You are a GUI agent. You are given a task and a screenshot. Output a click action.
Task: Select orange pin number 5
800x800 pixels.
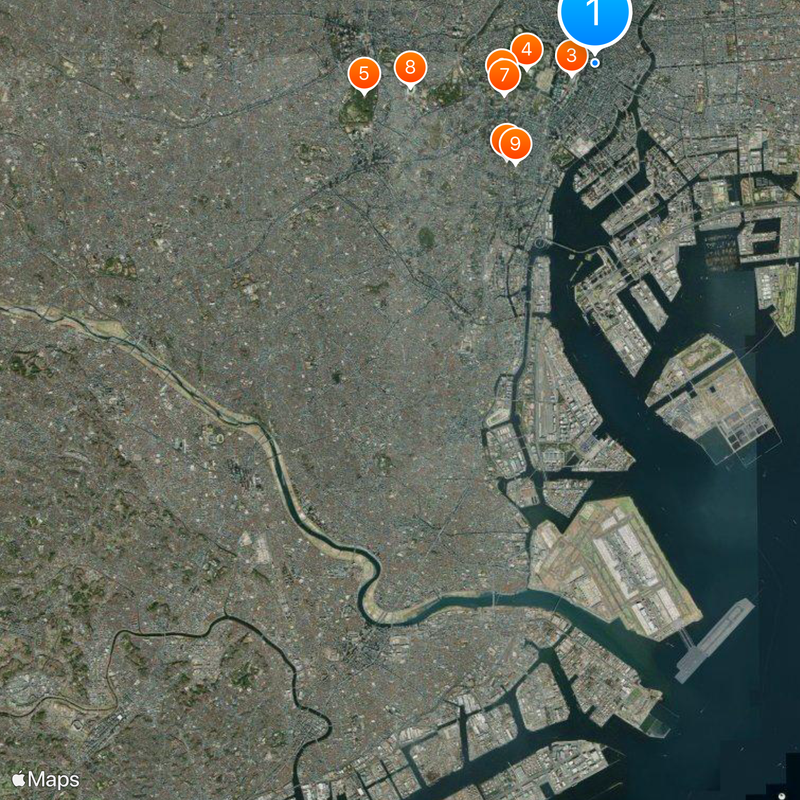click(x=364, y=74)
